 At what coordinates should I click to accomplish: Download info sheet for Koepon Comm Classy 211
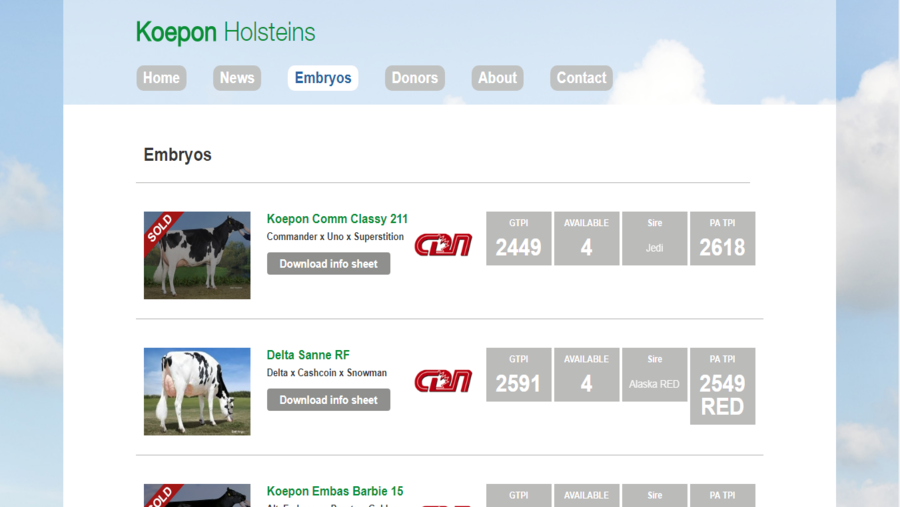click(328, 264)
